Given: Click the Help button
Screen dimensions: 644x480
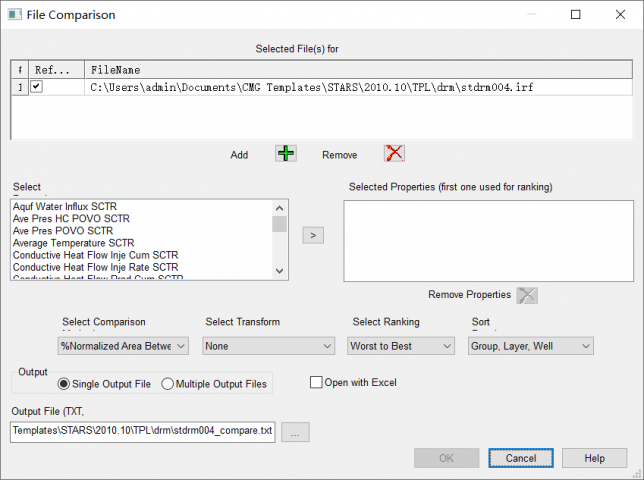Looking at the screenshot, I should point(594,458).
